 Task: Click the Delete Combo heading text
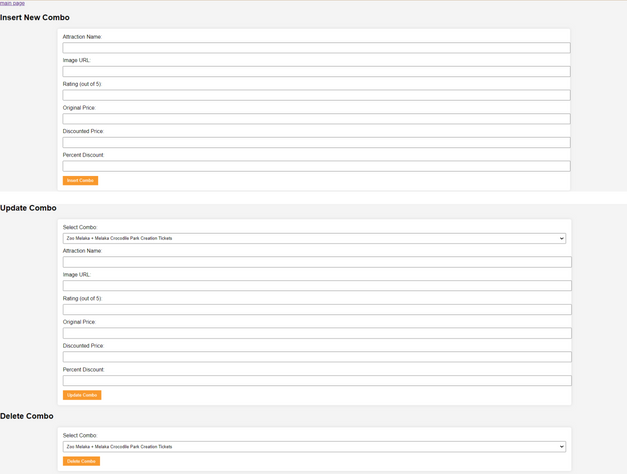[x=27, y=415]
